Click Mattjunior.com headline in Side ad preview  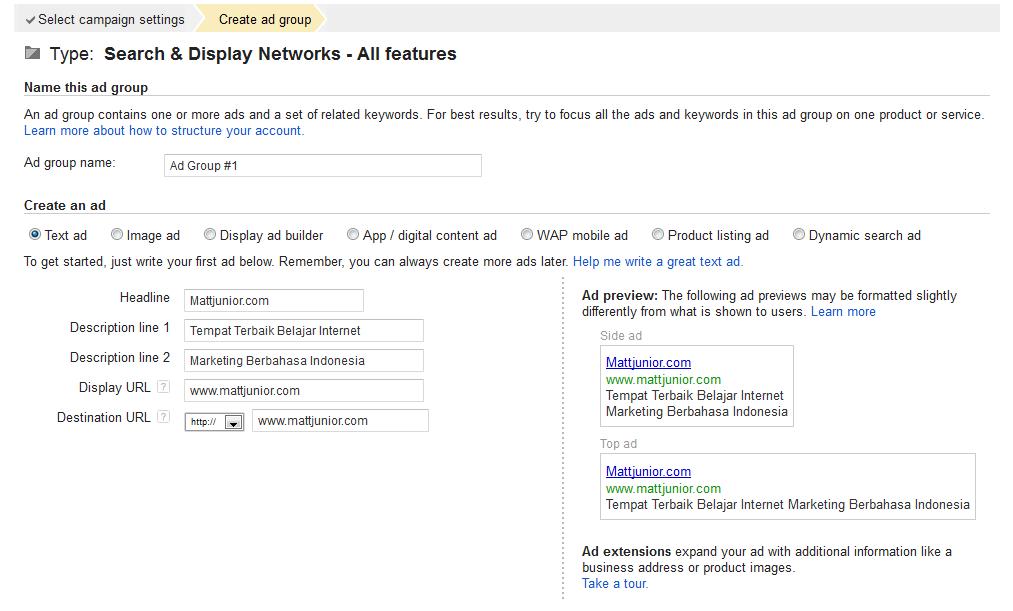(649, 362)
